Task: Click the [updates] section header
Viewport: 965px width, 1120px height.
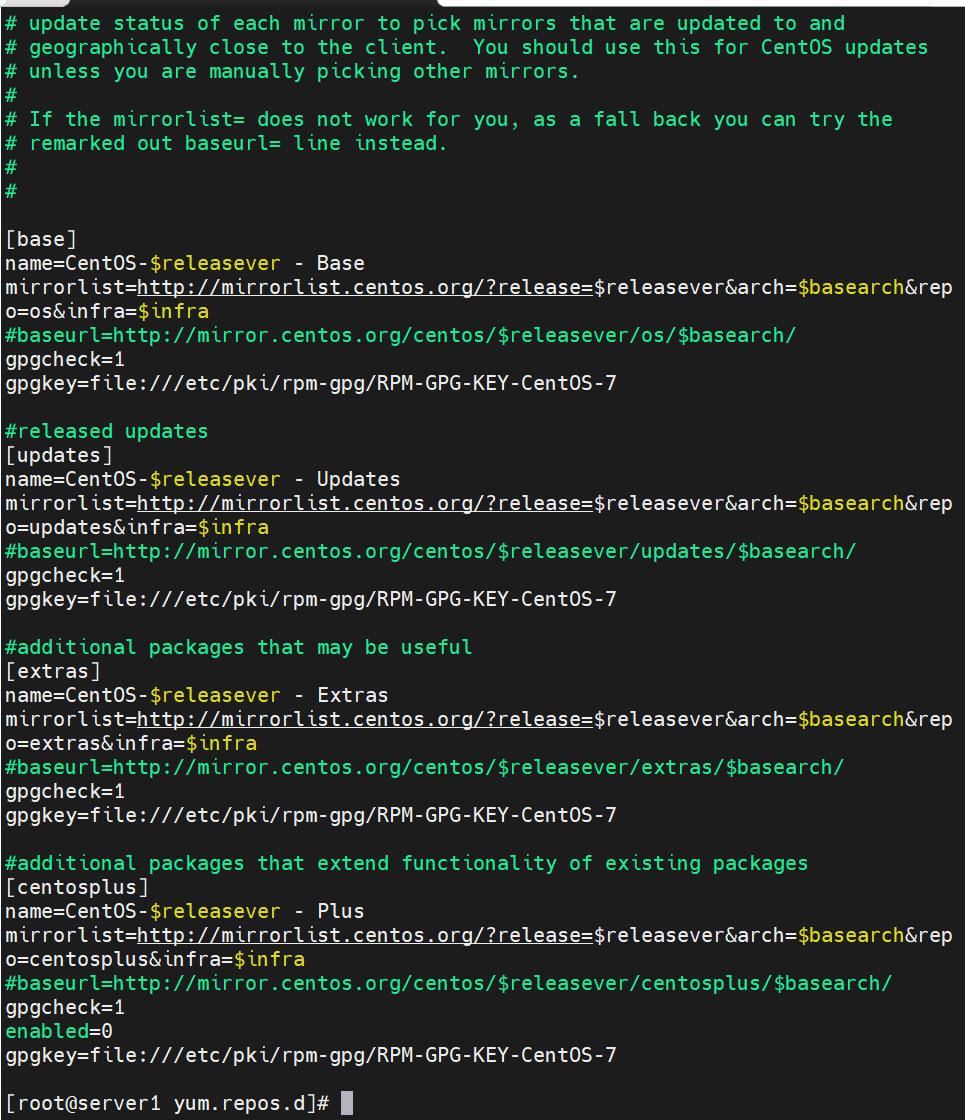Action: click(x=59, y=455)
